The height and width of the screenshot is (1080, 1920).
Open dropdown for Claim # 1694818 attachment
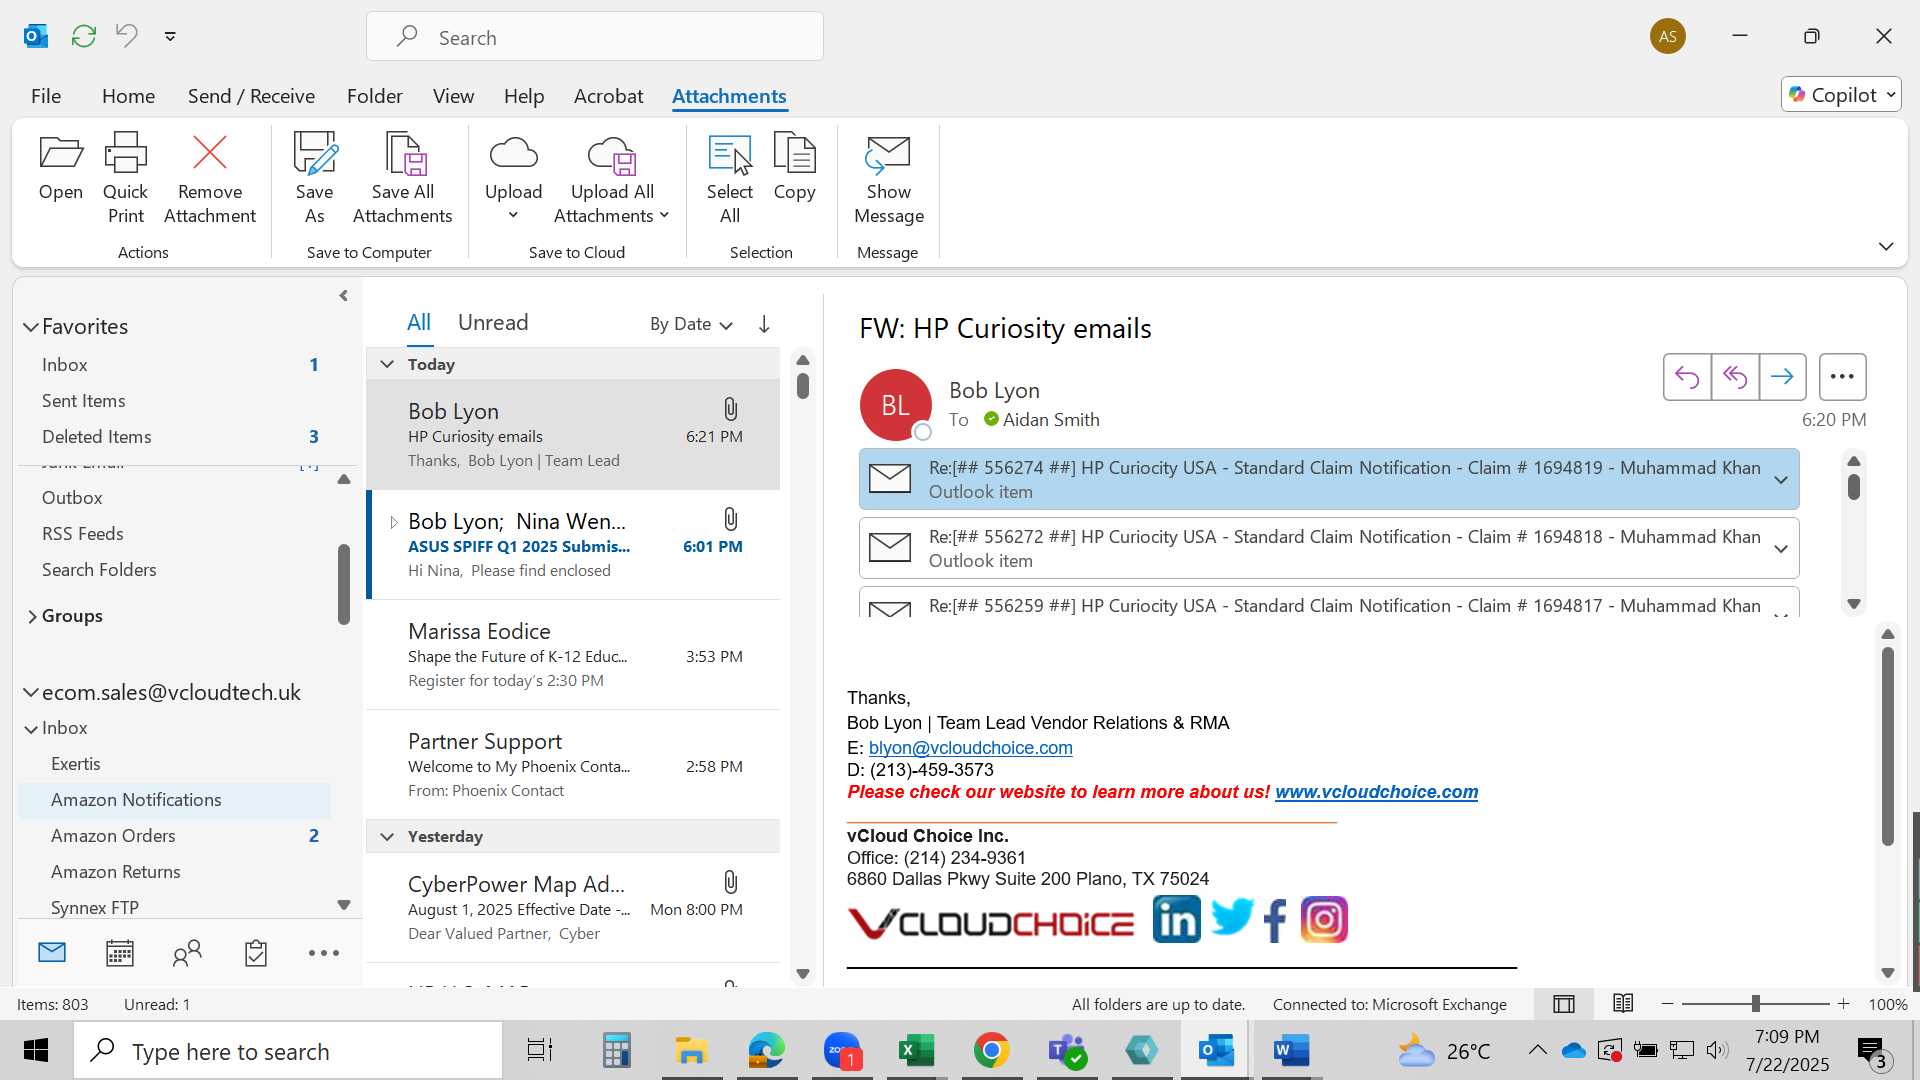(x=1781, y=549)
